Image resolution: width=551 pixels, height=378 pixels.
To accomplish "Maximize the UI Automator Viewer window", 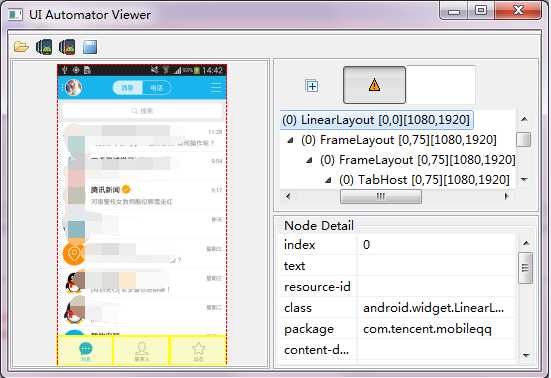I will pyautogui.click(x=481, y=11).
